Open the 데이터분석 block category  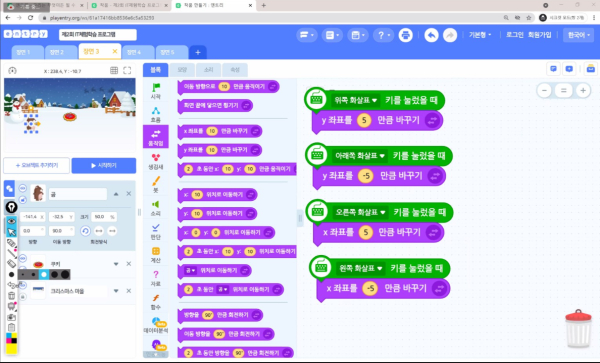pyautogui.click(x=156, y=325)
